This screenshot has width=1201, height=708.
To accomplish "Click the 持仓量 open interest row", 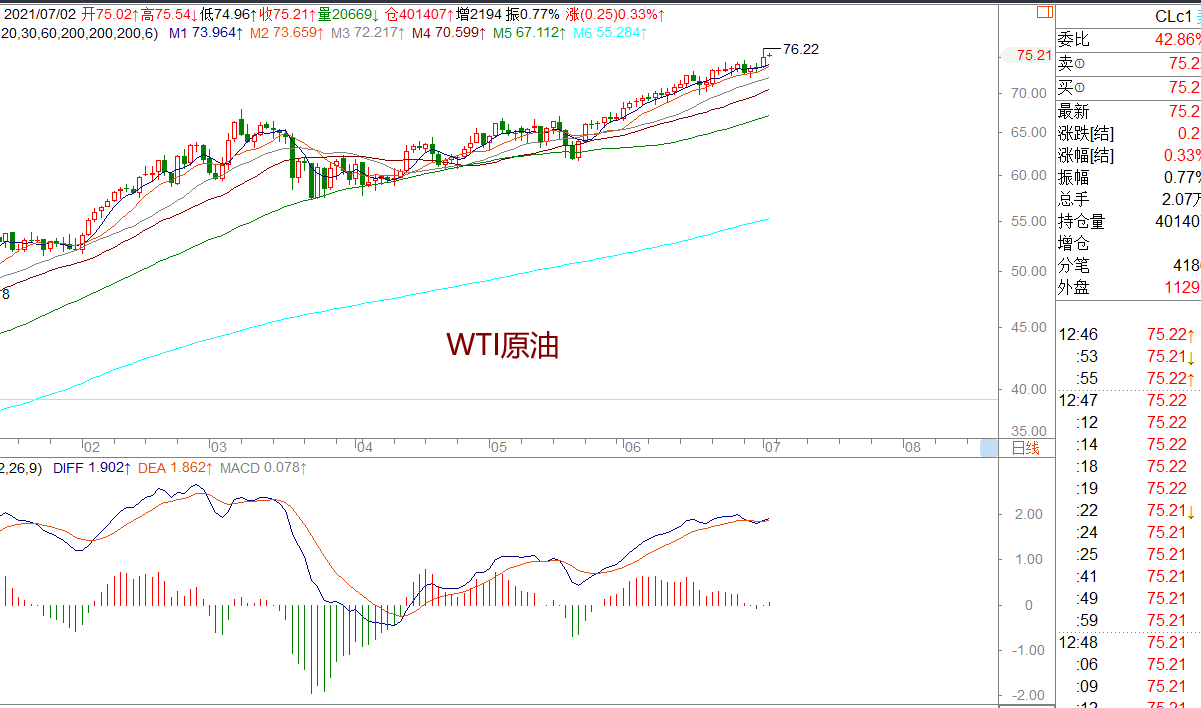I will click(x=1129, y=222).
